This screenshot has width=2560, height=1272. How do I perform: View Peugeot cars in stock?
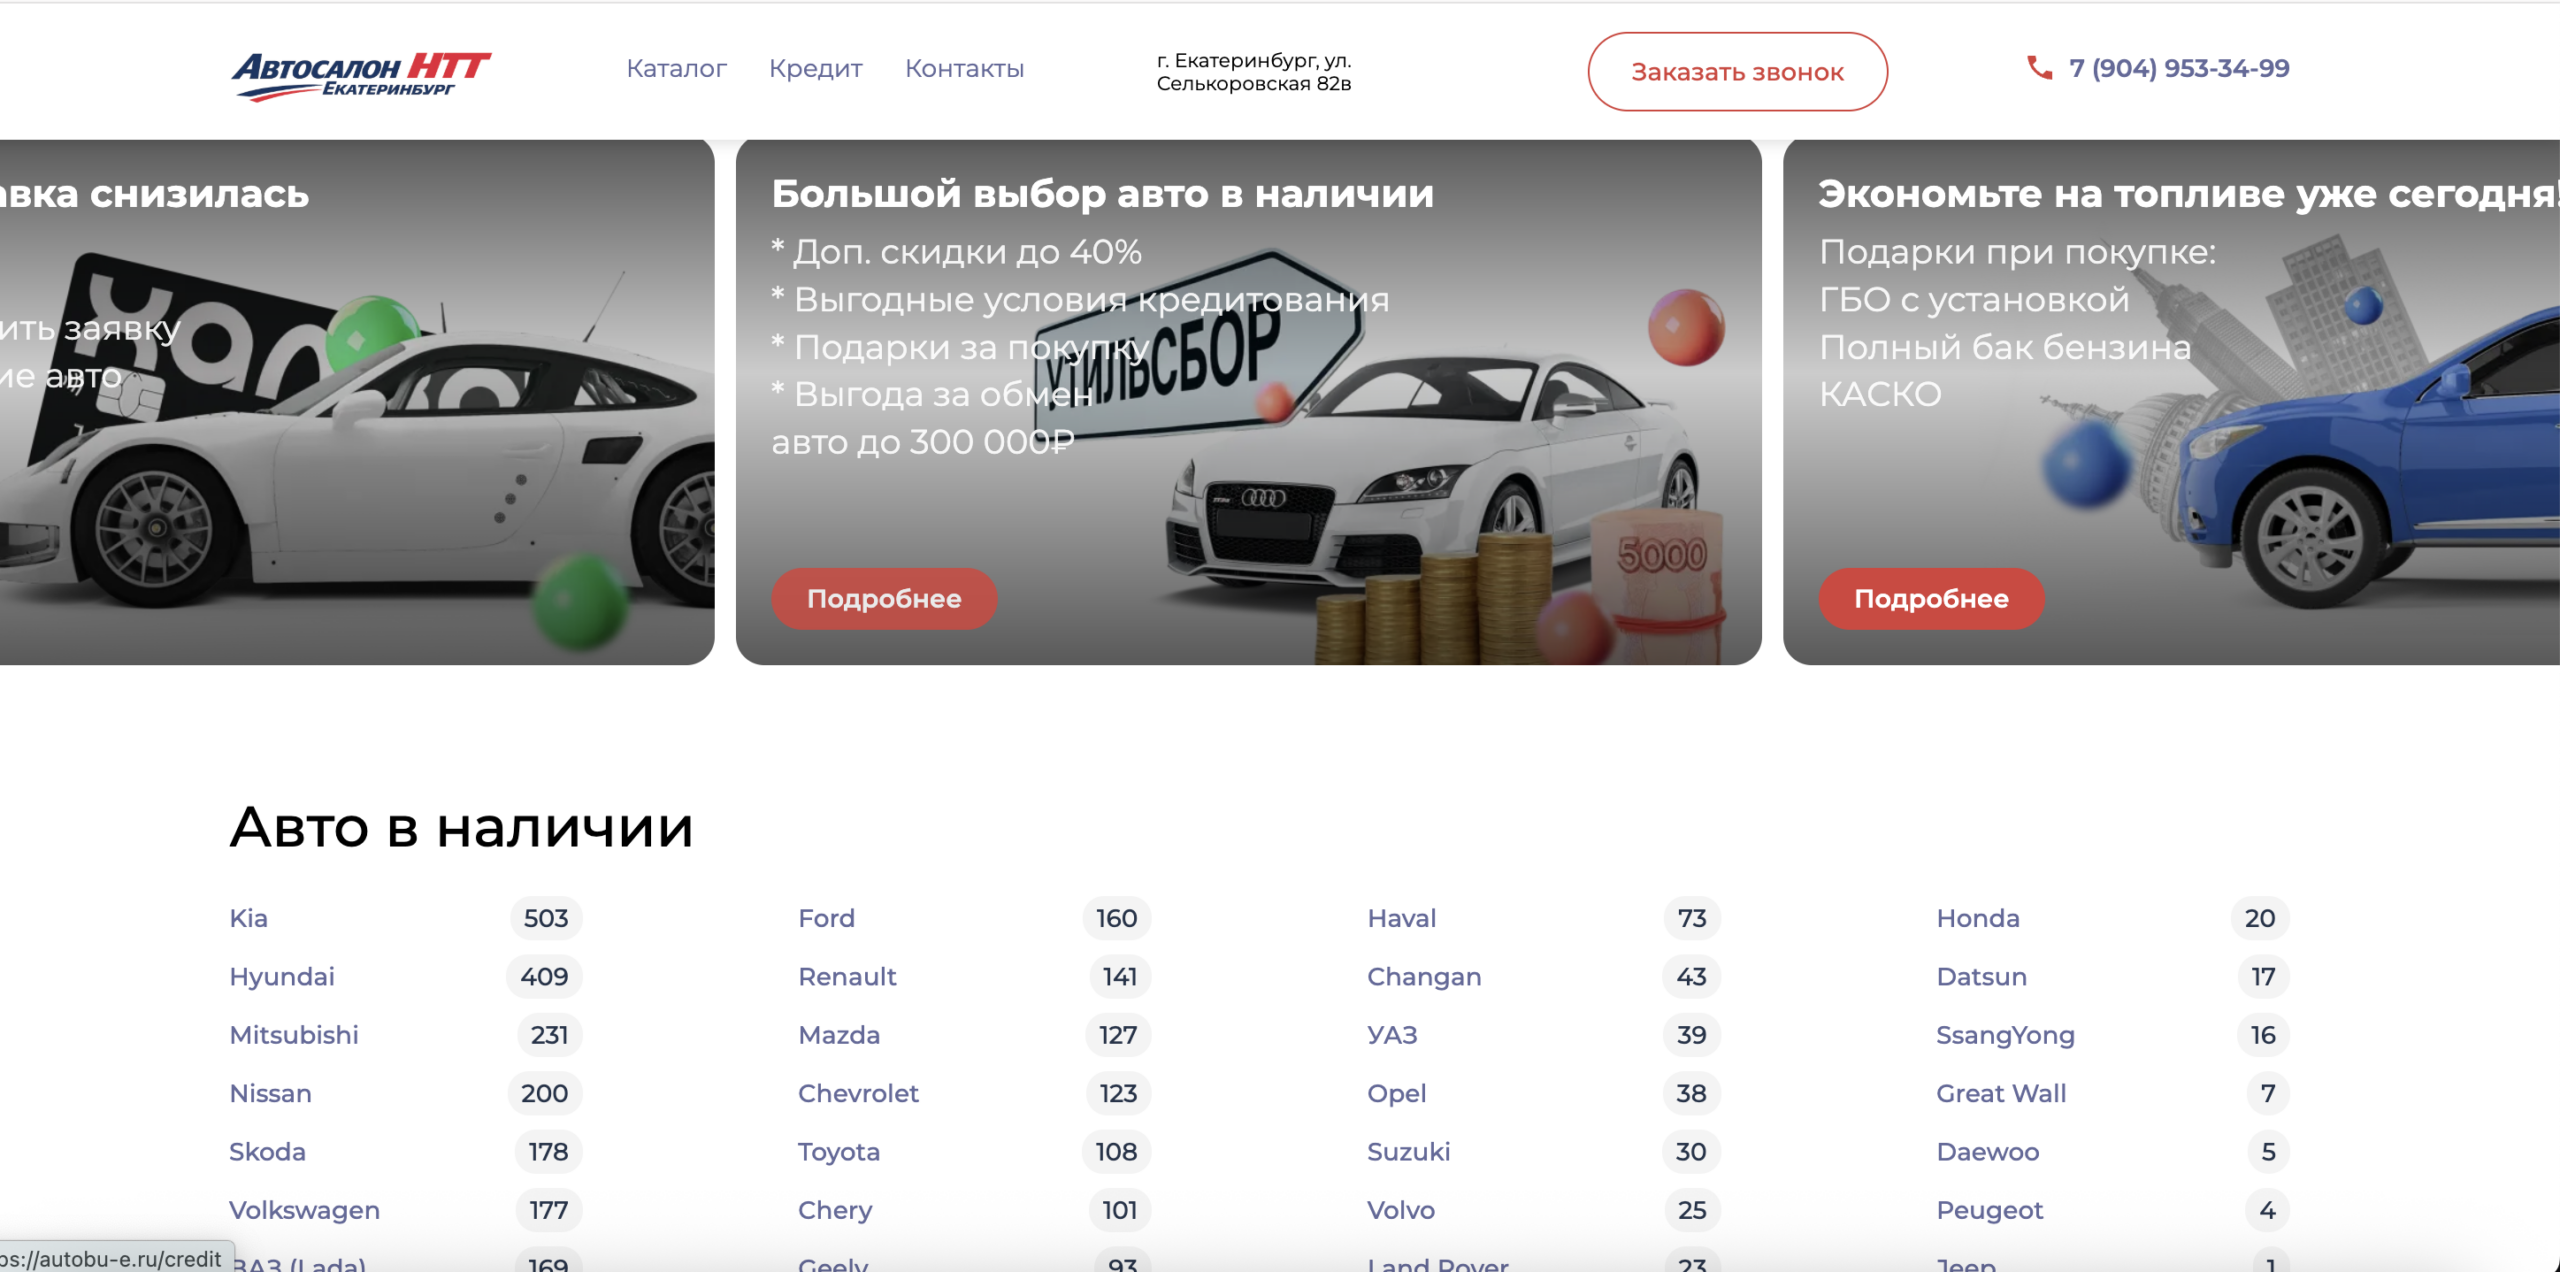pos(1990,1210)
